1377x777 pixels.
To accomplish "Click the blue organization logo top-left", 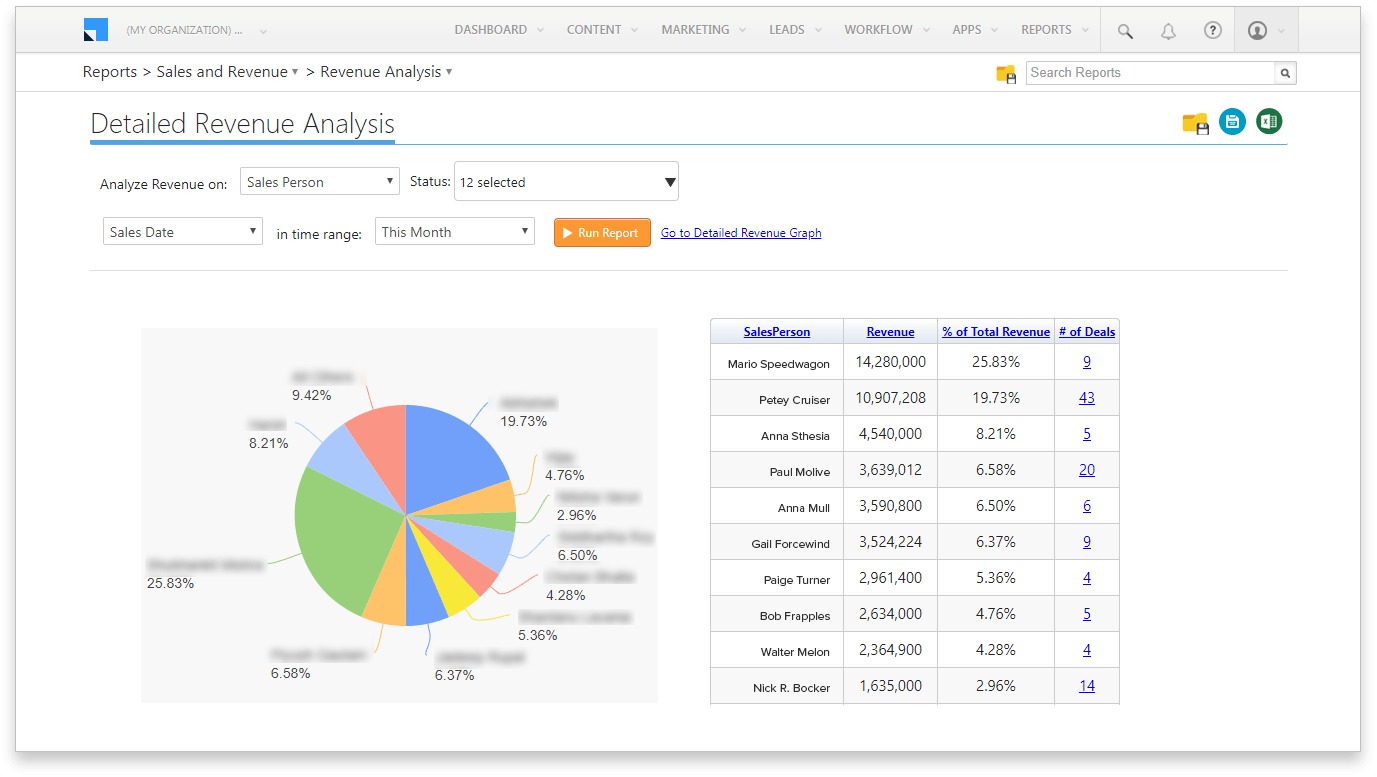I will pyautogui.click(x=96, y=29).
